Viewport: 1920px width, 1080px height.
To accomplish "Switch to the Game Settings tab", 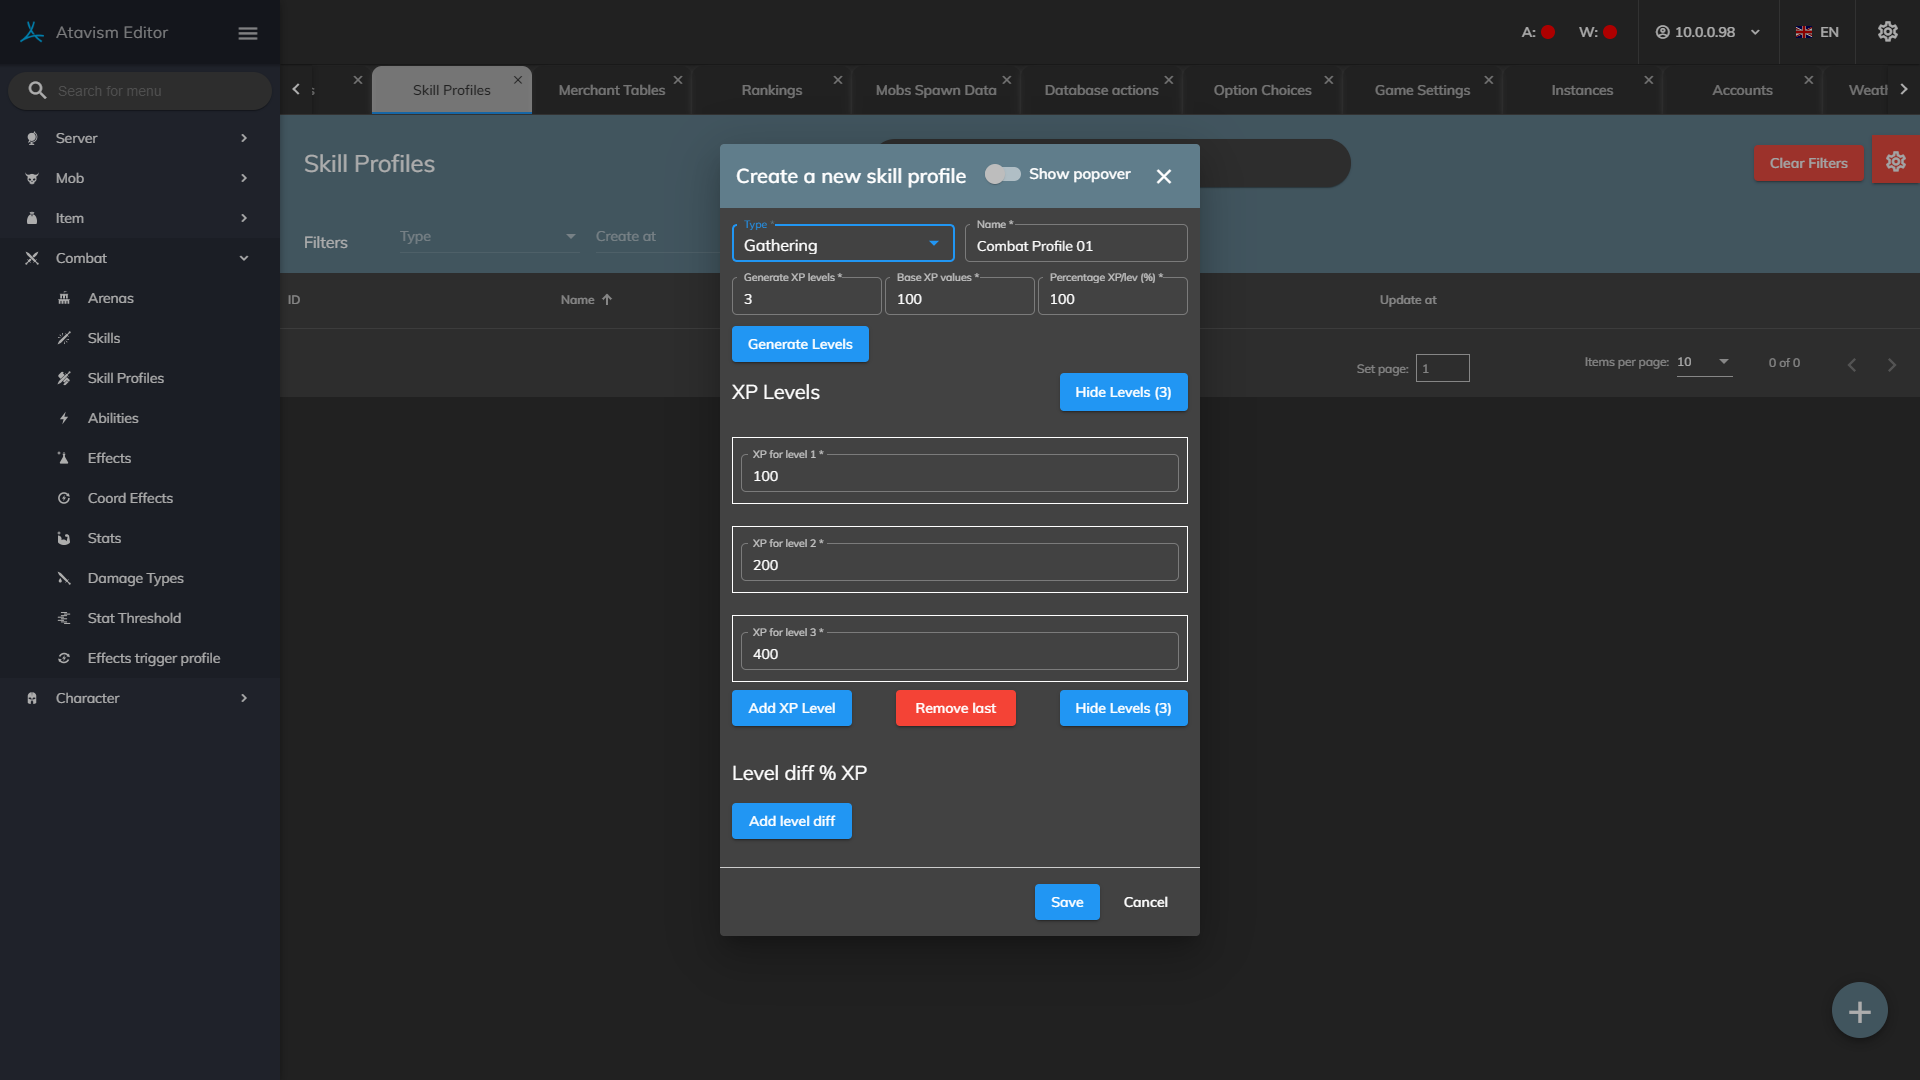I will (1421, 90).
